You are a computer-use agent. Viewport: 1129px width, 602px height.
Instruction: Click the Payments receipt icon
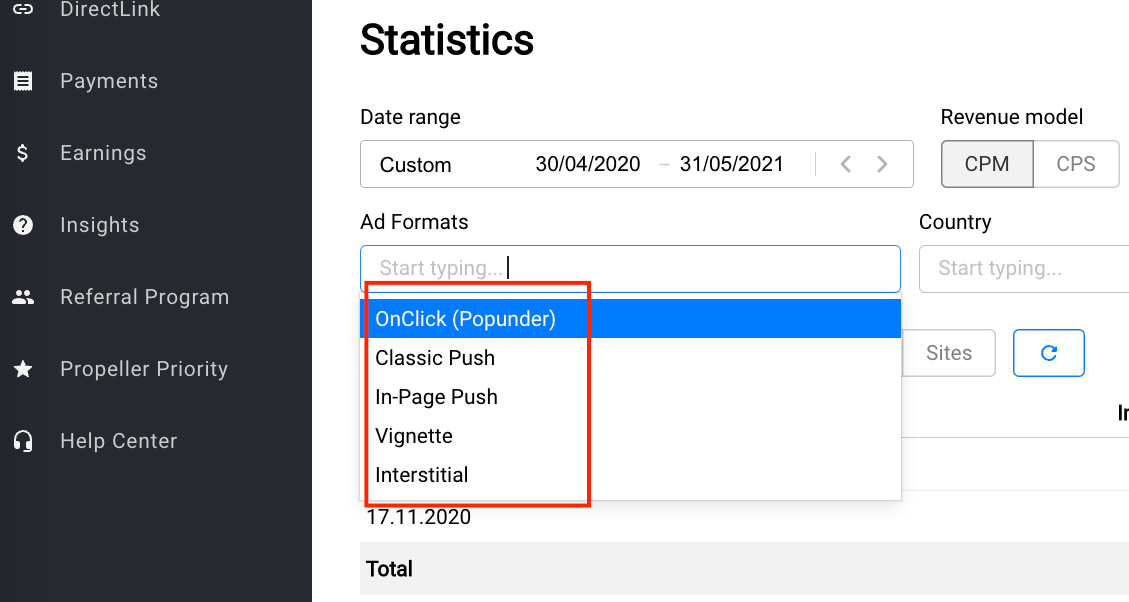pyautogui.click(x=23, y=81)
